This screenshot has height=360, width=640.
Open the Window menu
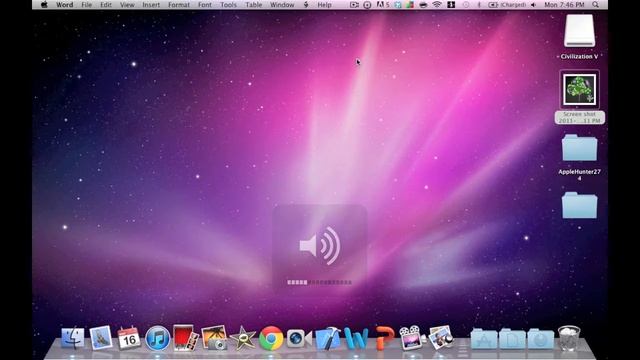282,5
